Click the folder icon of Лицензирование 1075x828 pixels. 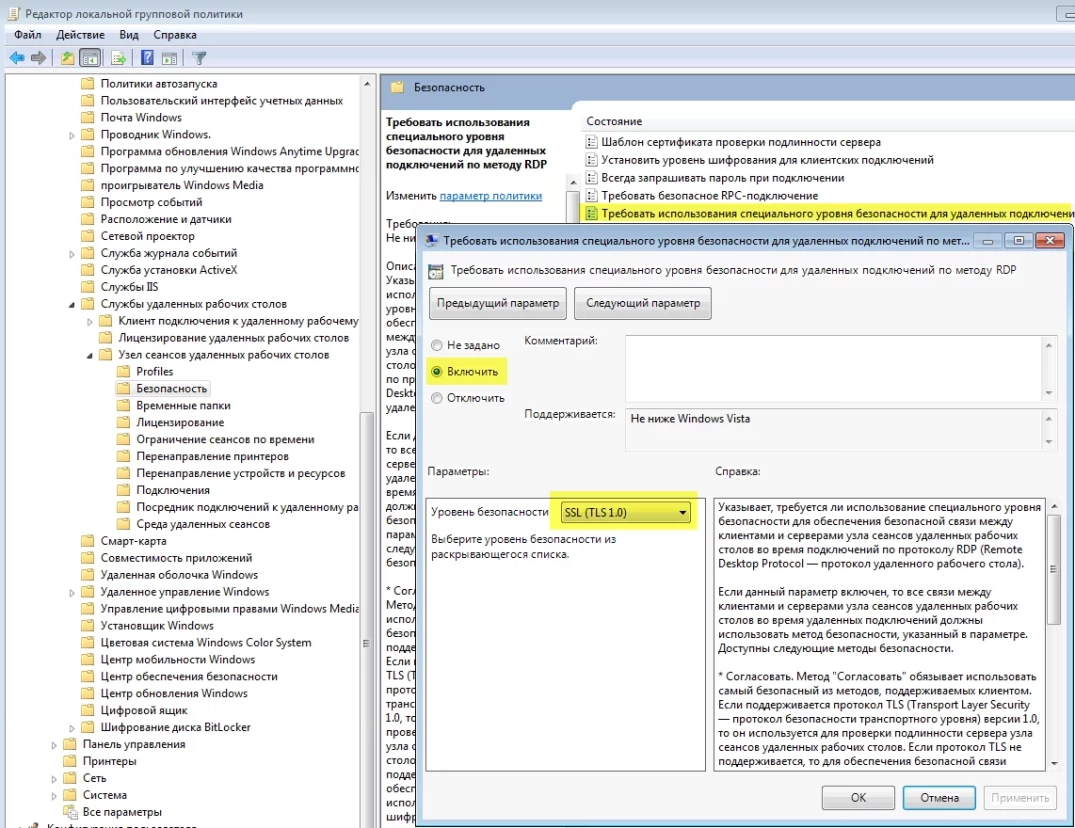coord(123,422)
